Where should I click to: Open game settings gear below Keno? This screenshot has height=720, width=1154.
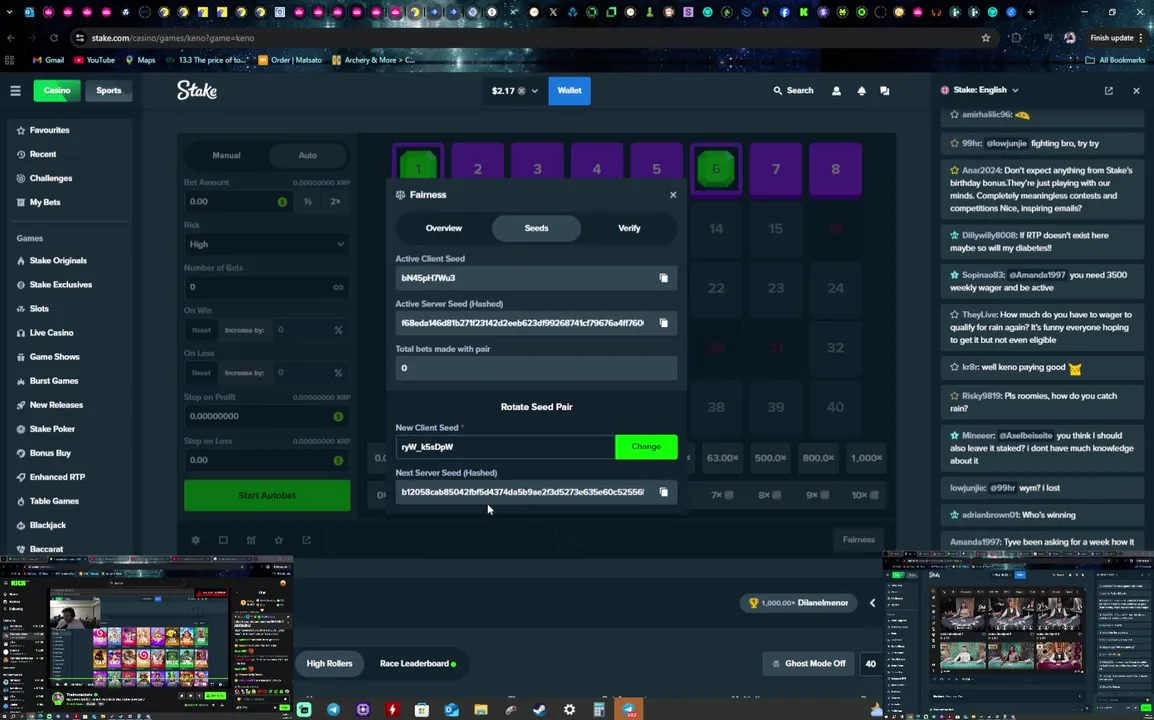(x=195, y=540)
